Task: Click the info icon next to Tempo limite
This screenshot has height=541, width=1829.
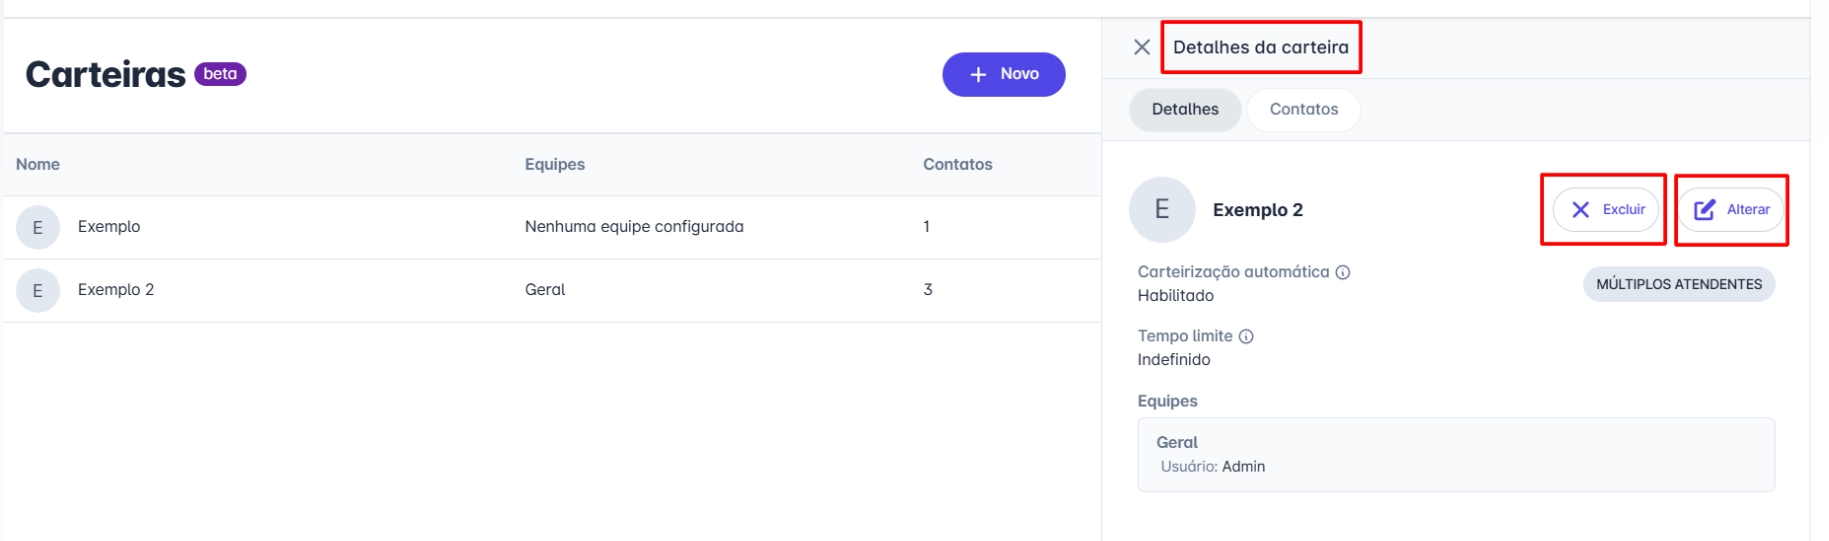Action: [1246, 337]
